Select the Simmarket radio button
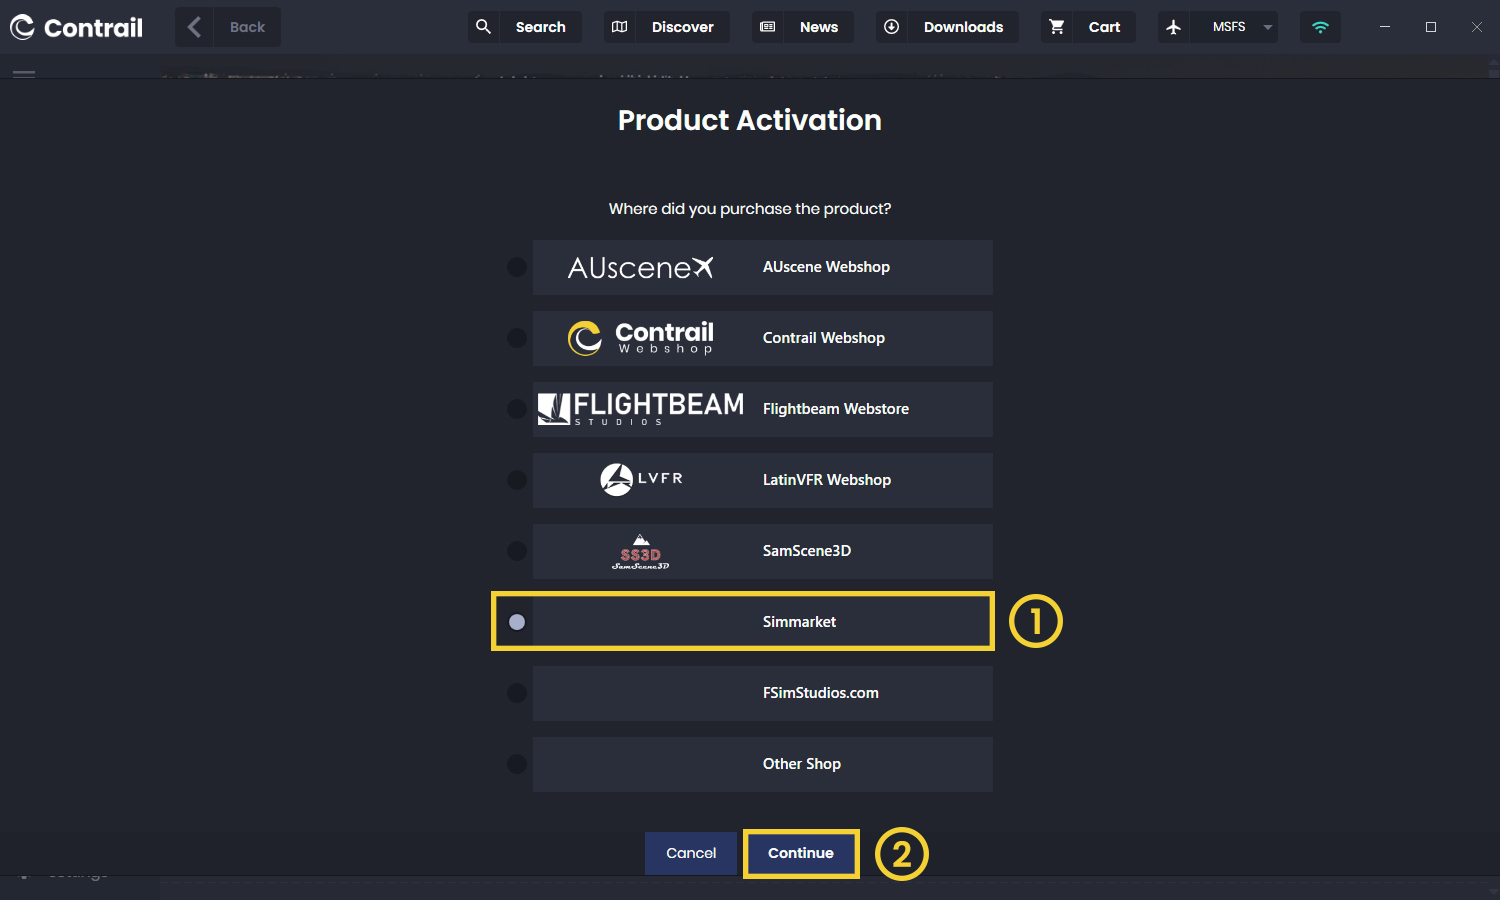Image resolution: width=1500 pixels, height=900 pixels. (x=517, y=622)
